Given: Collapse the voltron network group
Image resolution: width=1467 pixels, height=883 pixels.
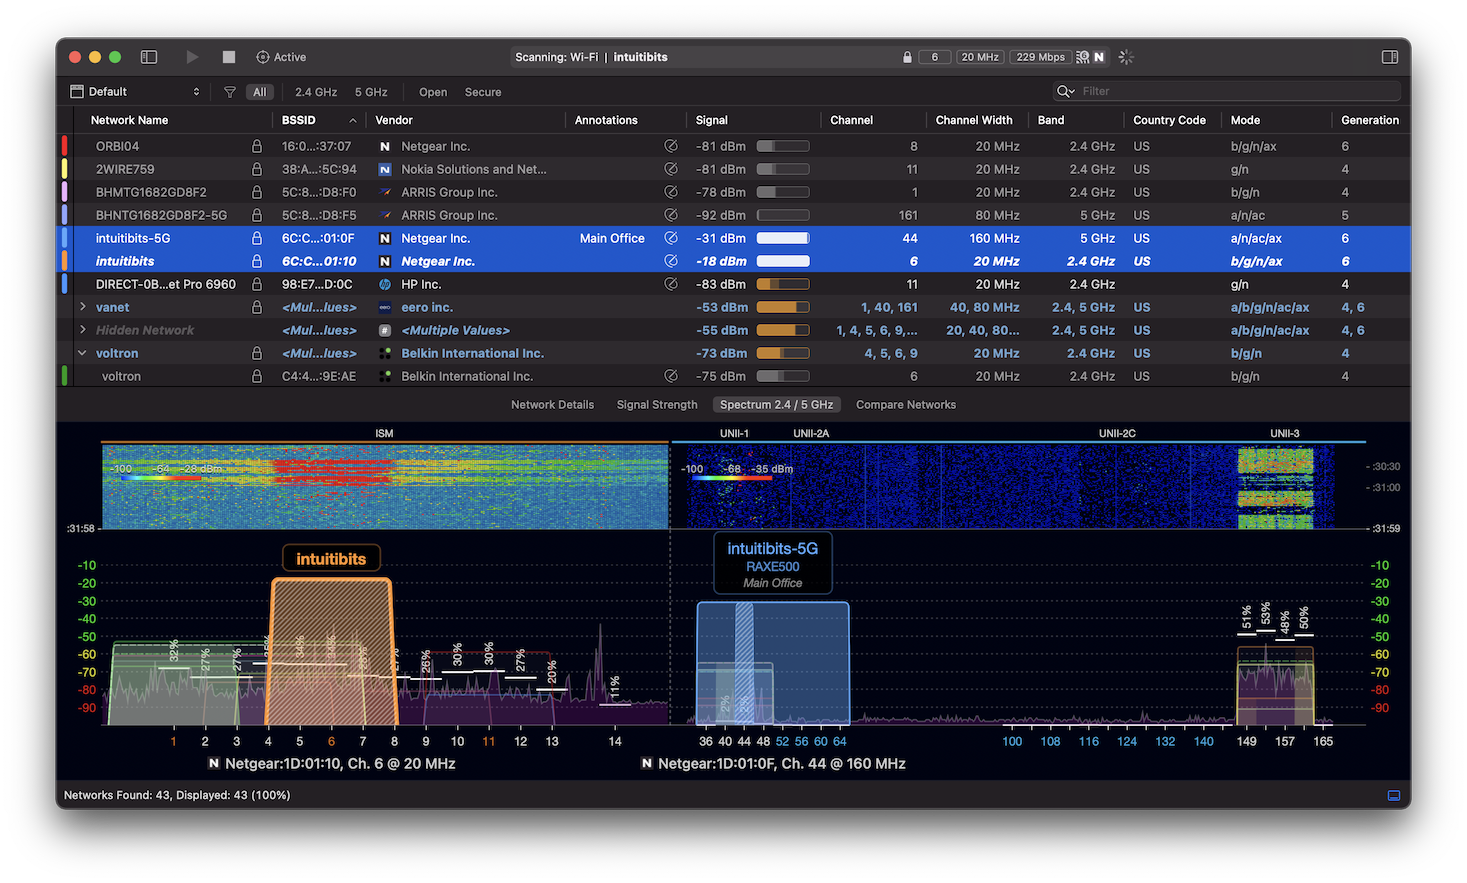Looking at the screenshot, I should (83, 353).
